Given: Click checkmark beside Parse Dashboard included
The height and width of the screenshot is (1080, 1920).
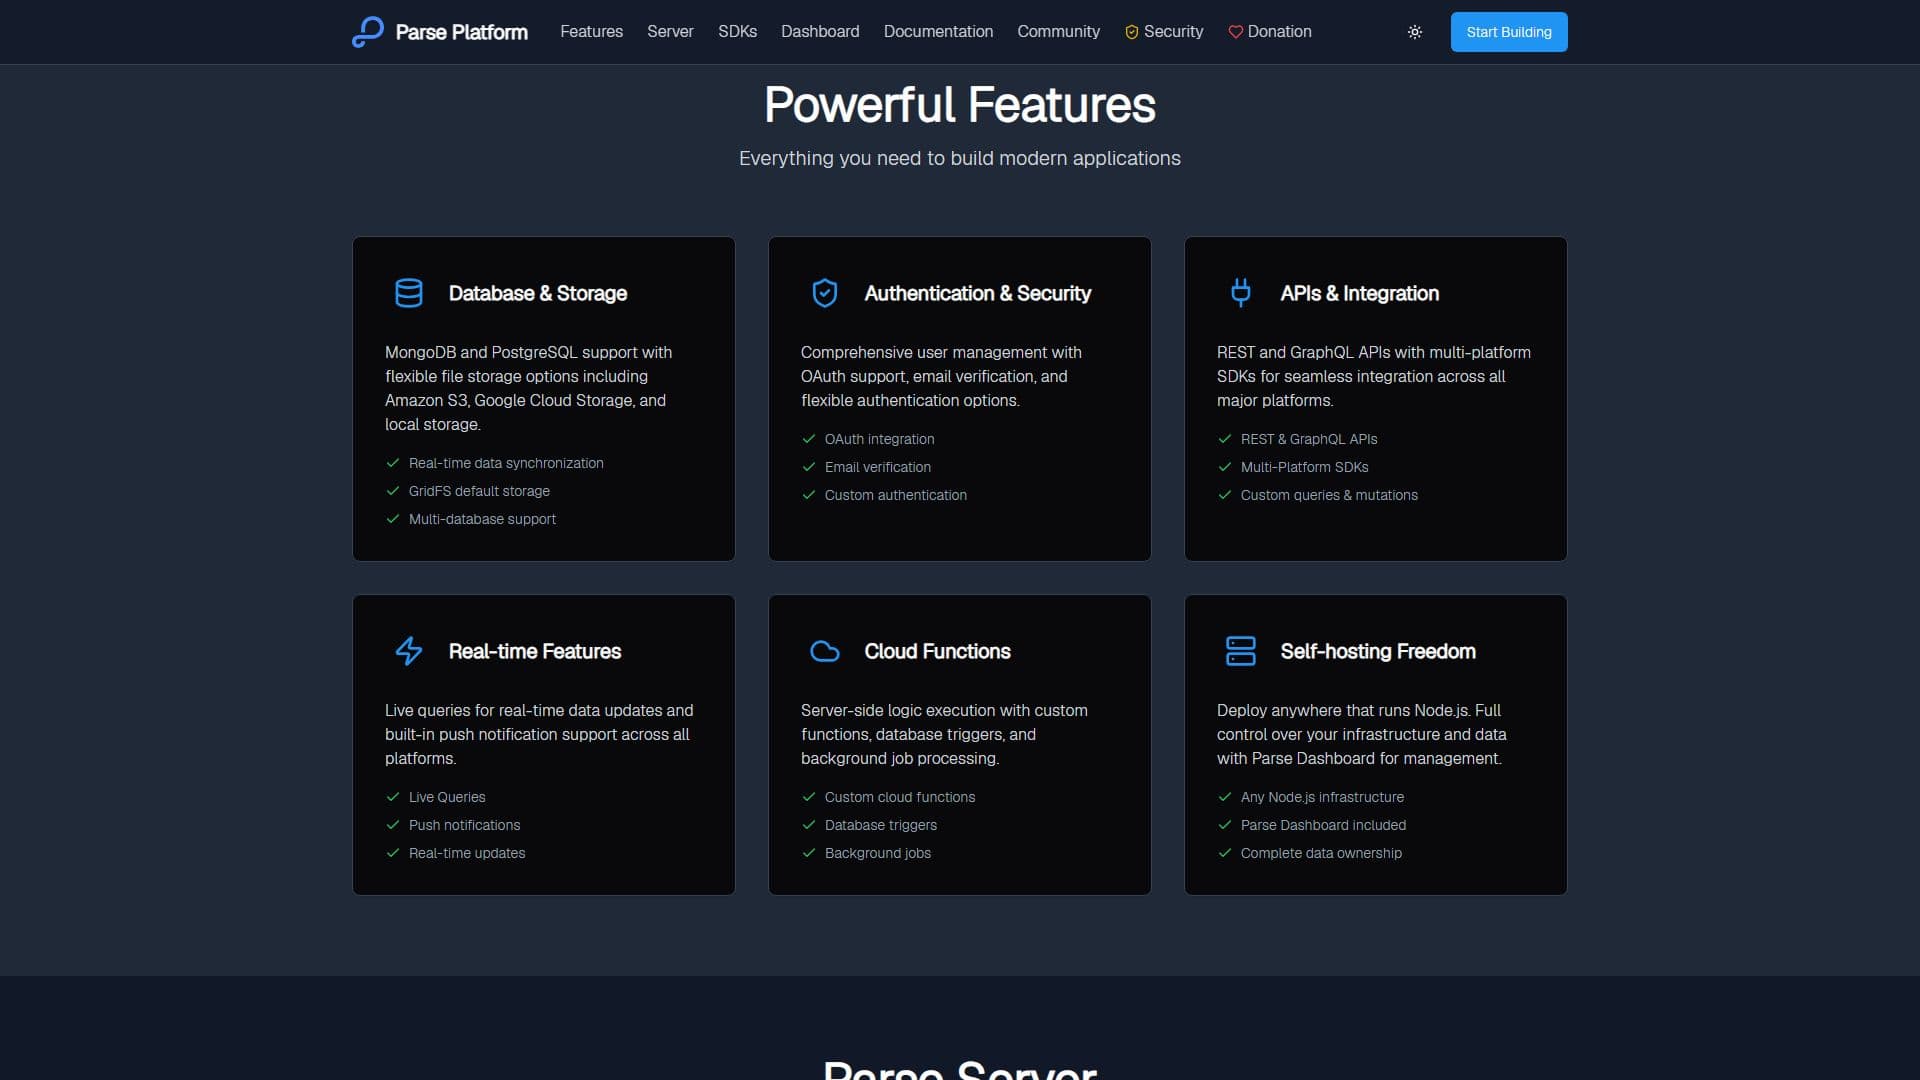Looking at the screenshot, I should tap(1225, 825).
